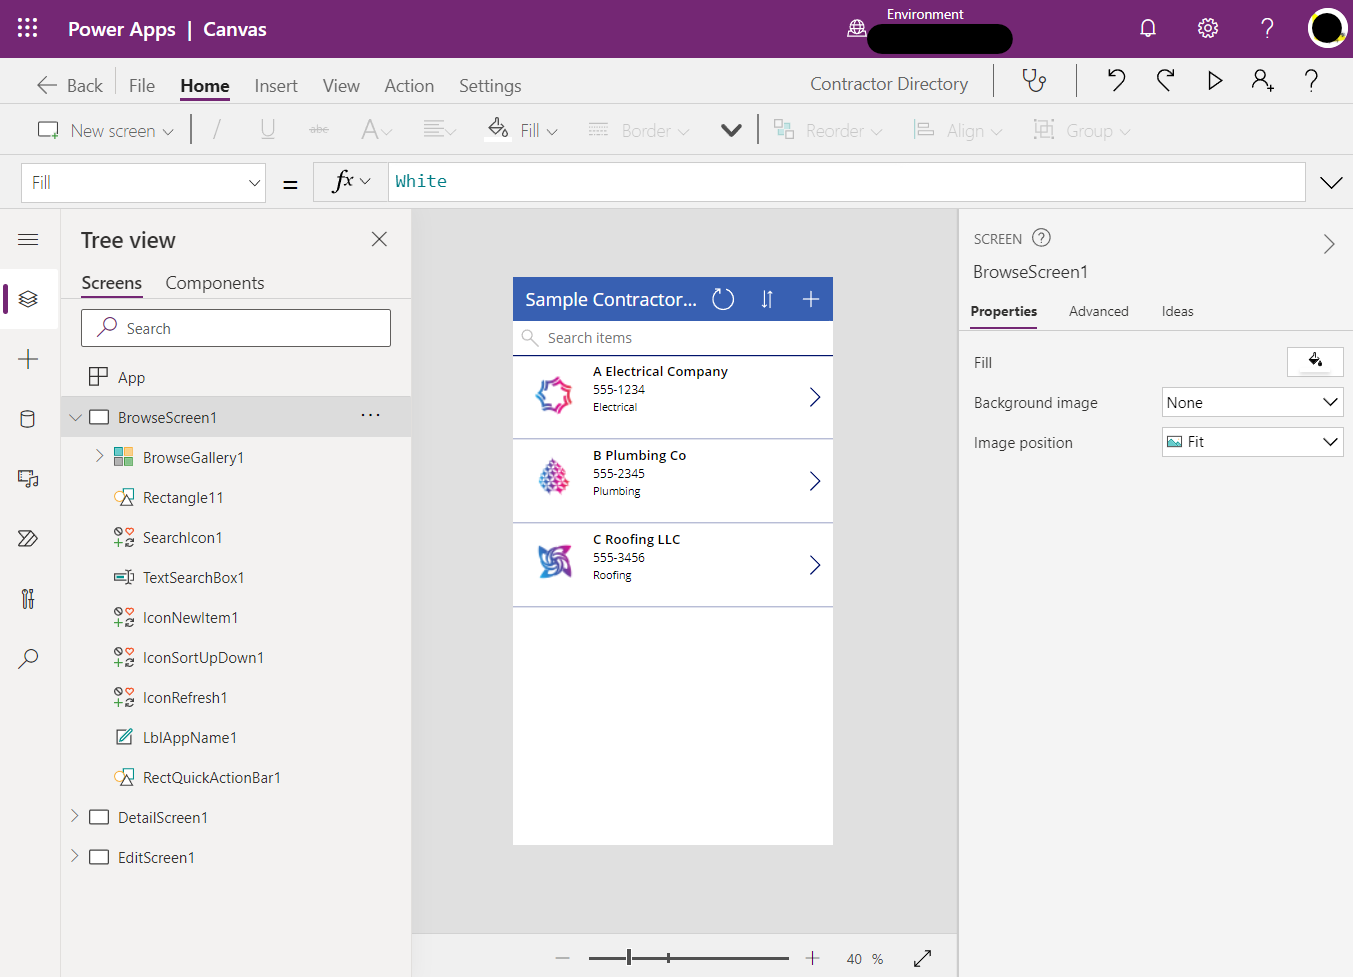
Task: Share the app with add-user icon
Action: 1263,80
